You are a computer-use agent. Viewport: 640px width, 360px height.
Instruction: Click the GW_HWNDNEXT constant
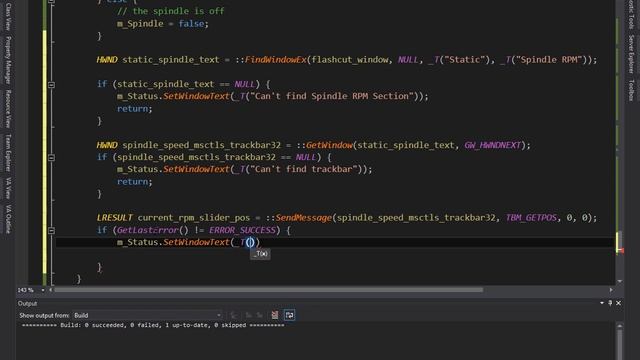tap(493, 145)
